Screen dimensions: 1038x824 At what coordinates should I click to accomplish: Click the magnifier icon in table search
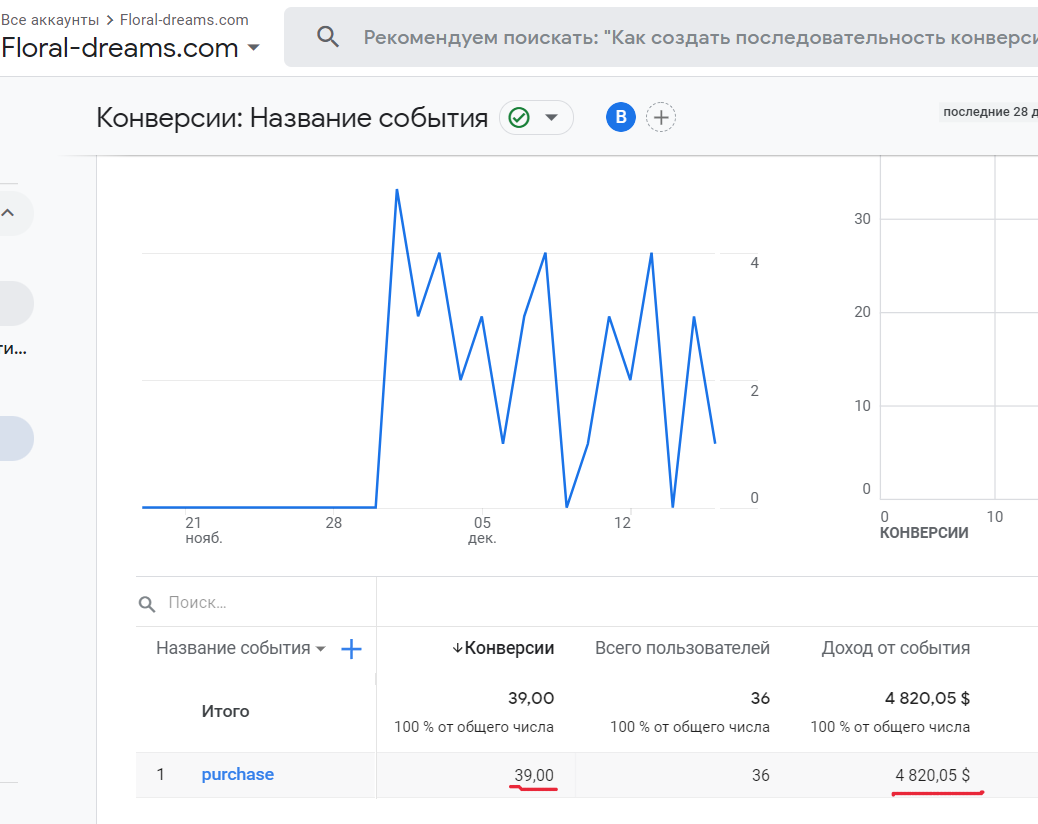pyautogui.click(x=147, y=604)
